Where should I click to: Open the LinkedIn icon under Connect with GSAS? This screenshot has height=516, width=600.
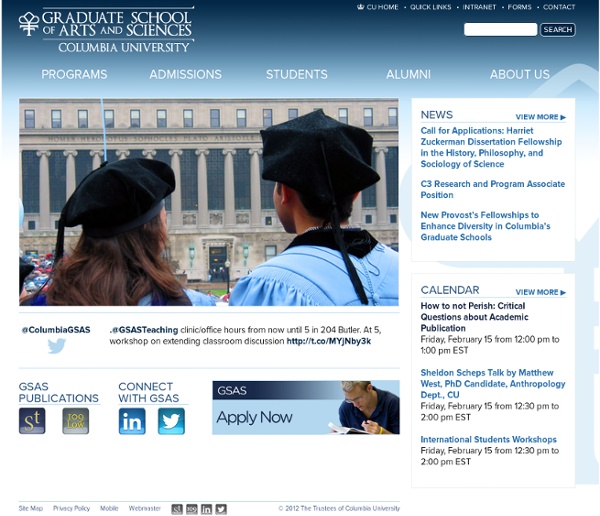coord(132,421)
